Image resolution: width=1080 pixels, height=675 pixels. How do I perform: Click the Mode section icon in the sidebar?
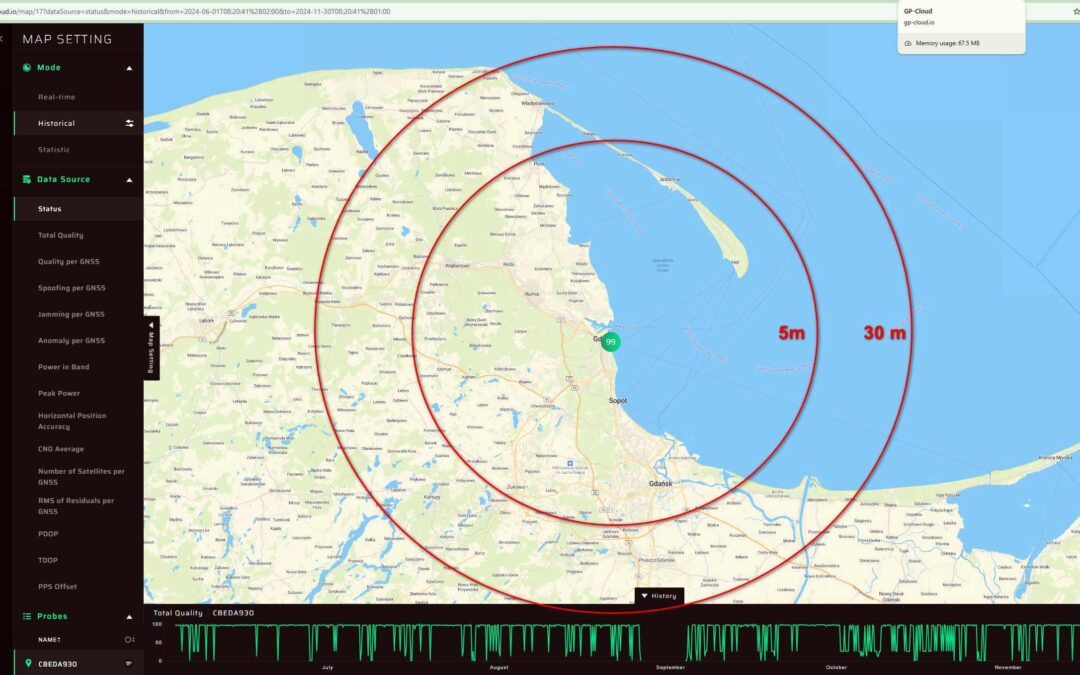[x=26, y=68]
